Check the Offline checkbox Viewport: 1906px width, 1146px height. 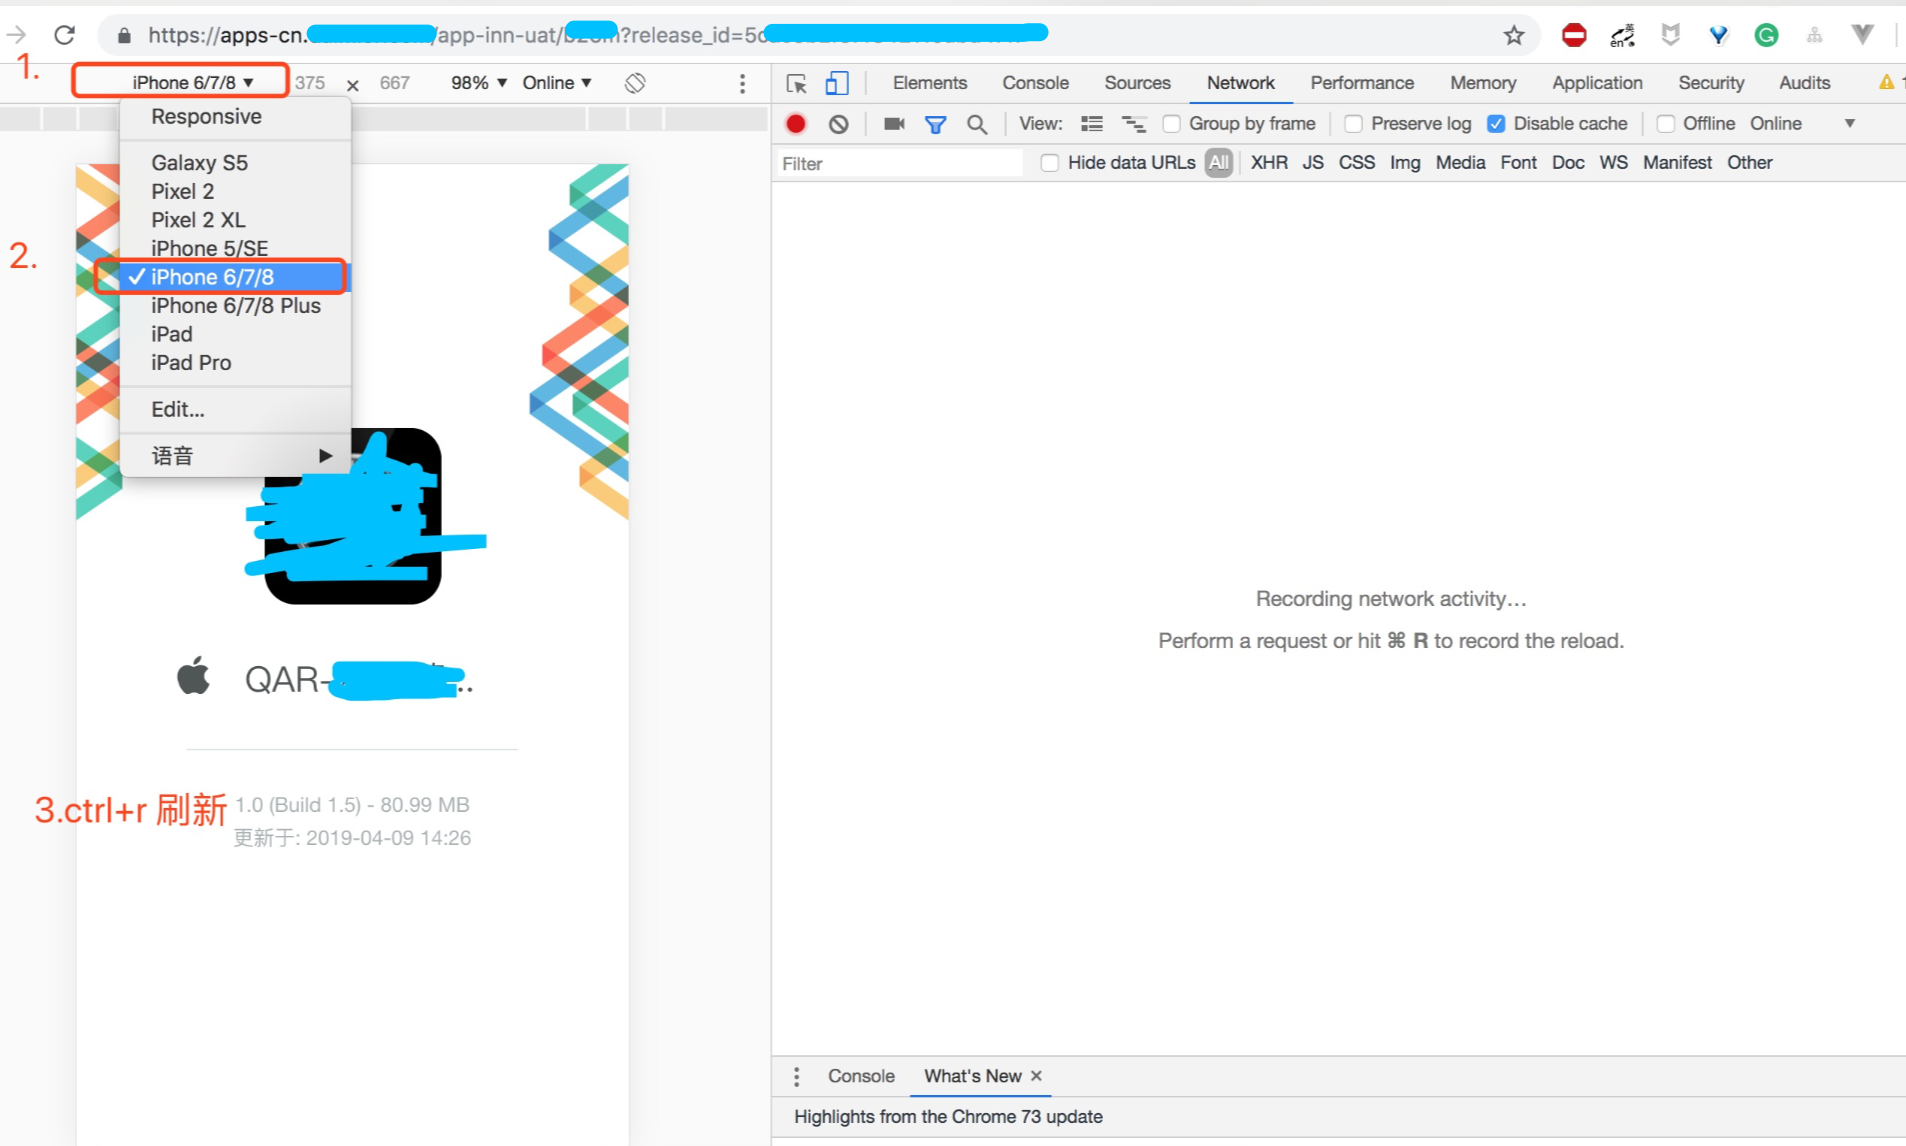tap(1665, 124)
